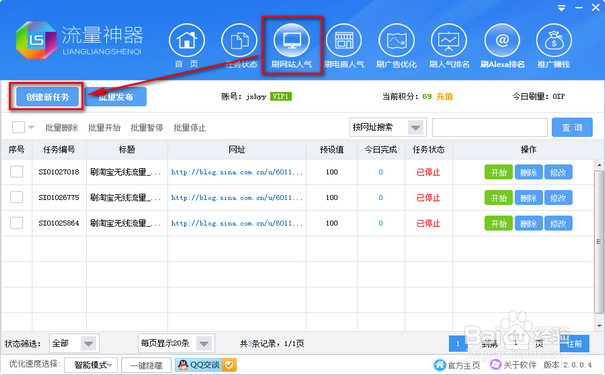Start task SI01026775 with 开始
Screen dimensions: 605x375
pyautogui.click(x=499, y=198)
